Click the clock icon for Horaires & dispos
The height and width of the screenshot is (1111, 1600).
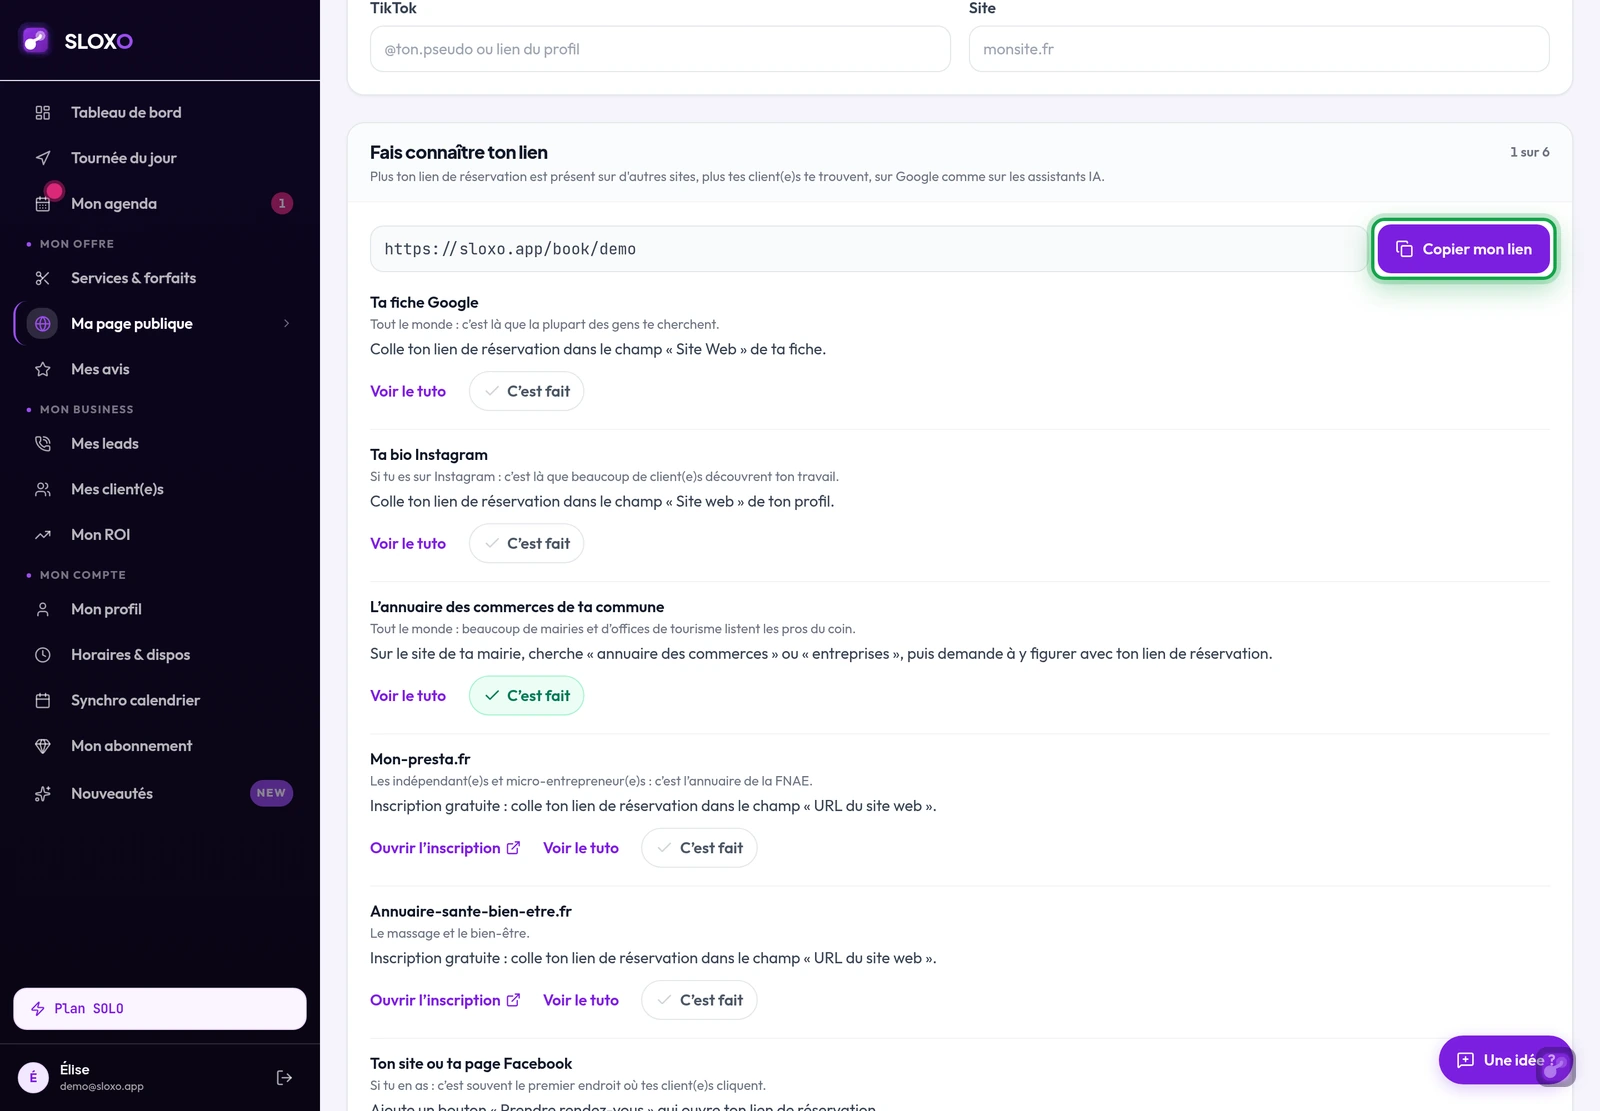point(42,655)
